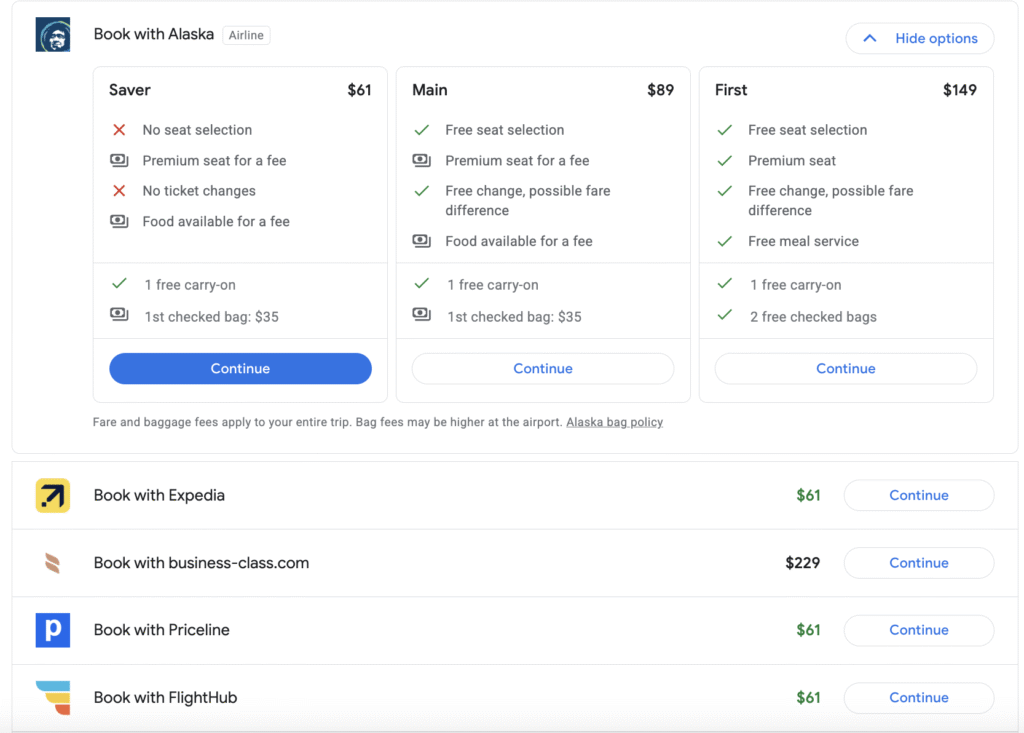Image resolution: width=1024 pixels, height=733 pixels.
Task: Click the $229 business-class.com price
Action: coord(803,563)
